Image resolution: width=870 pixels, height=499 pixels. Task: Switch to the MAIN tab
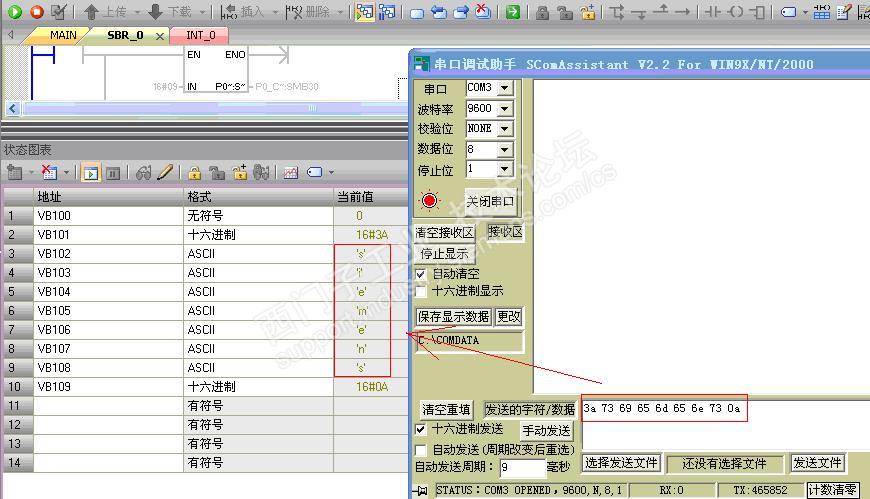(63, 35)
